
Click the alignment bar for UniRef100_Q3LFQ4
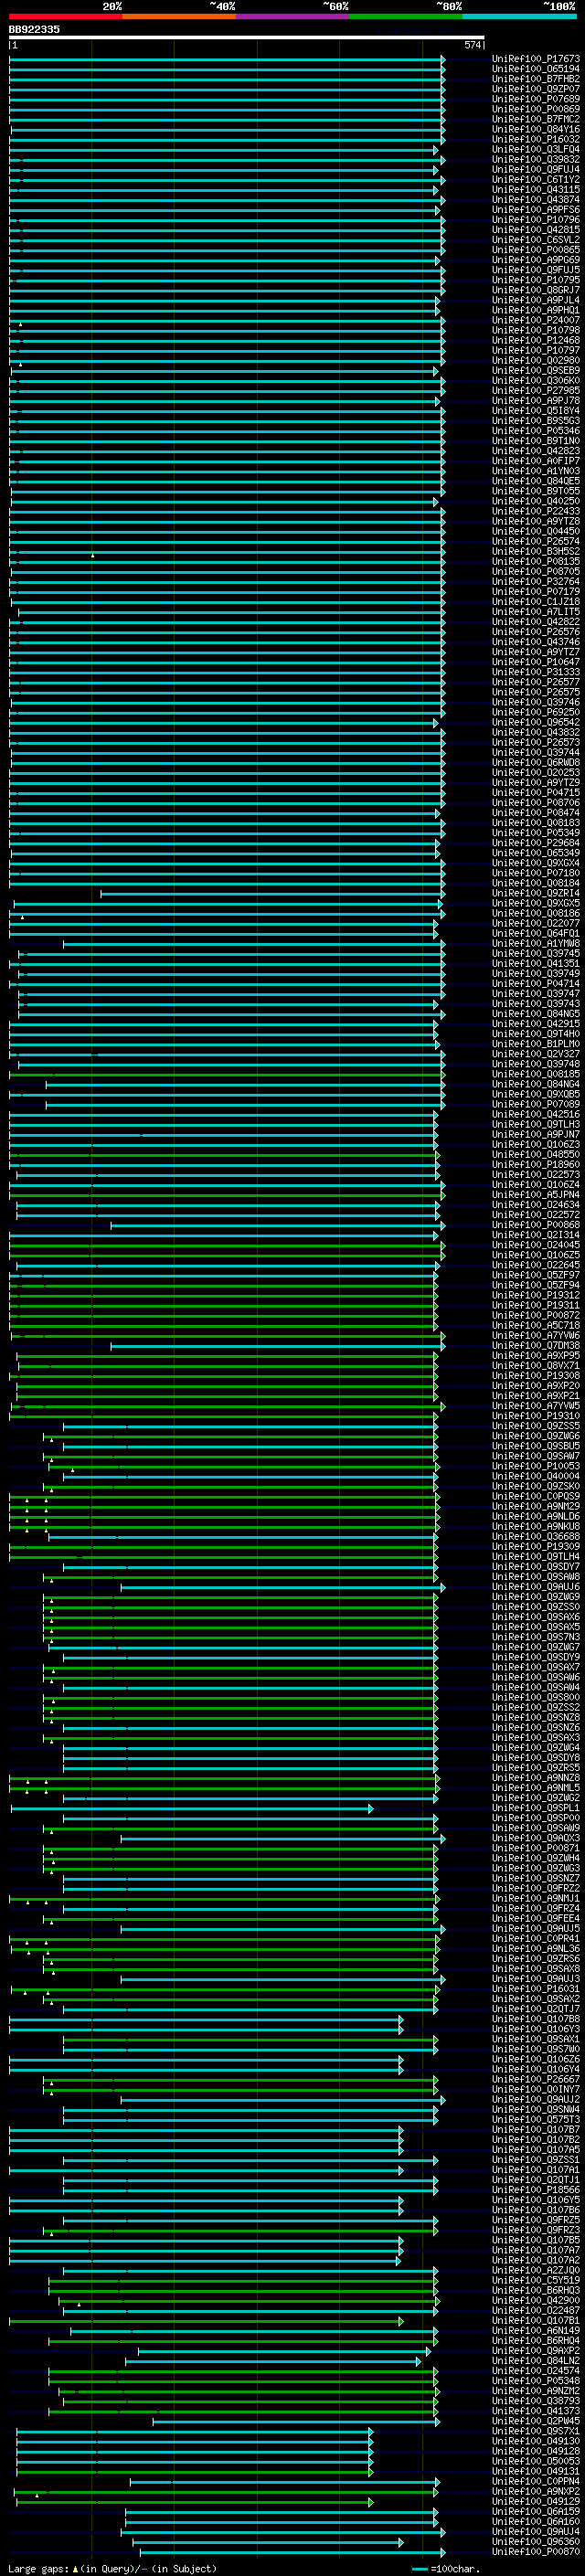pyautogui.click(x=223, y=149)
